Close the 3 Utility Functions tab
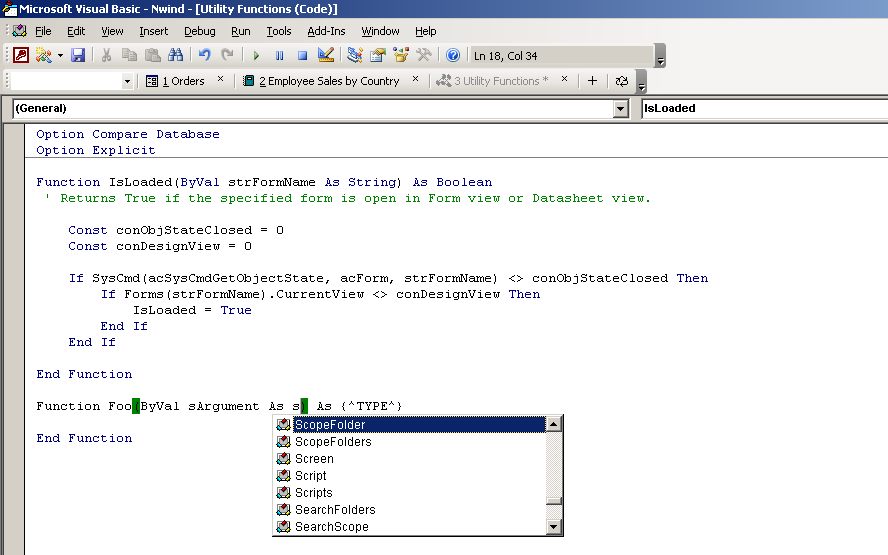The image size is (888, 555). click(x=565, y=79)
